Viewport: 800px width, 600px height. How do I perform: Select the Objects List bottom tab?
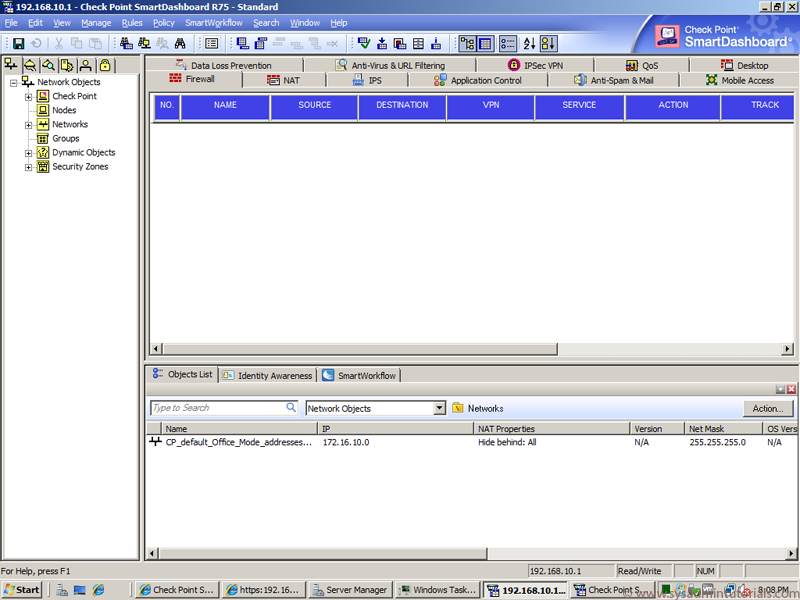(183, 374)
